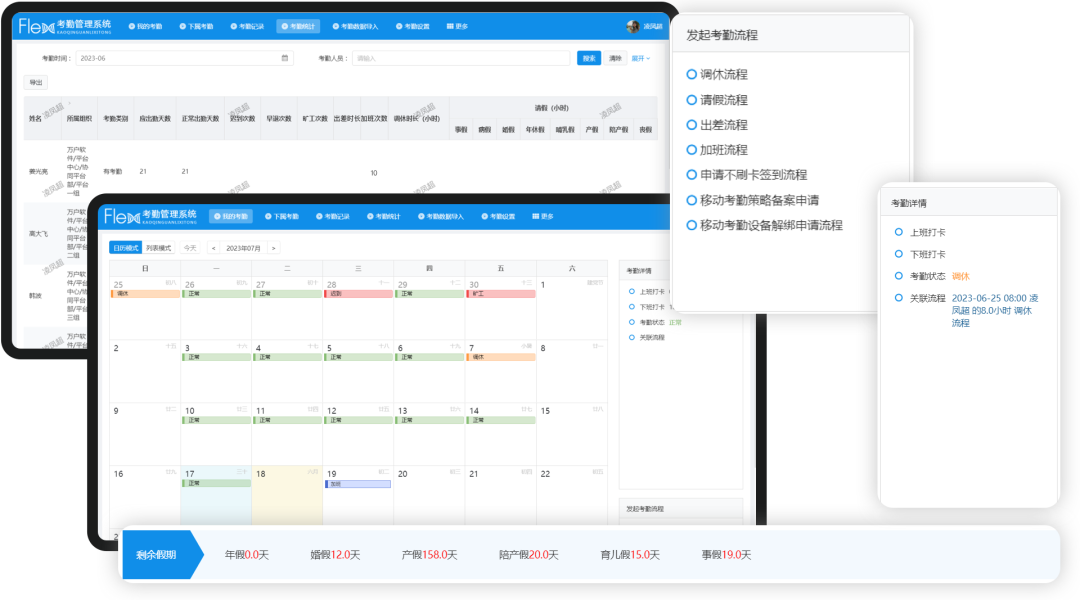Click the user avatar next to 凌凤超
This screenshot has width=1080, height=600.
(633, 26)
